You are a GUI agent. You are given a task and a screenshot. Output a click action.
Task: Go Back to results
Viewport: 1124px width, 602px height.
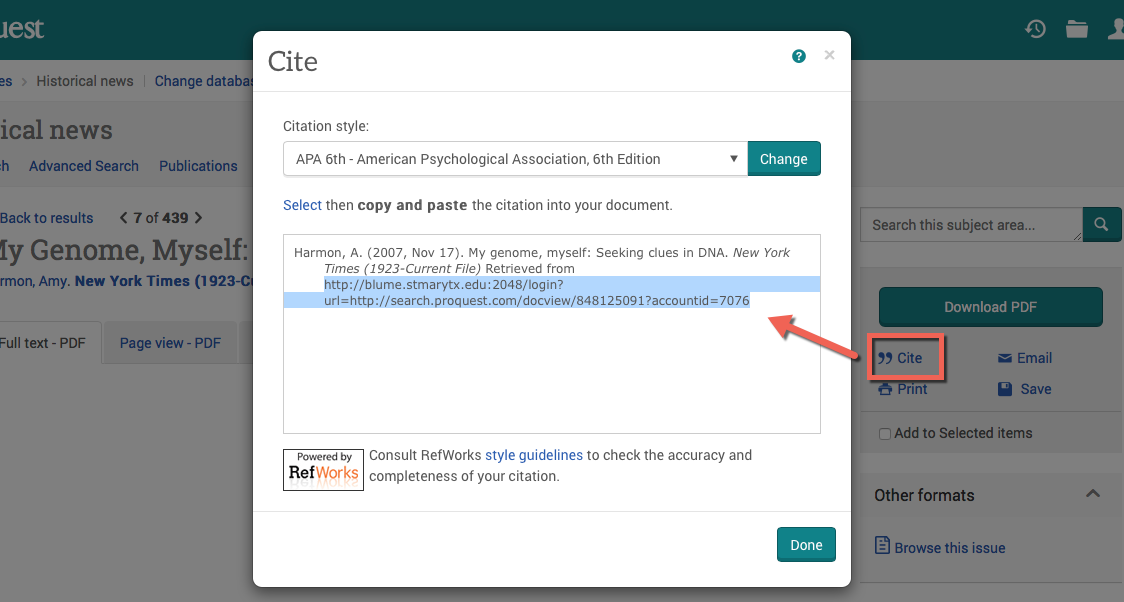point(47,218)
